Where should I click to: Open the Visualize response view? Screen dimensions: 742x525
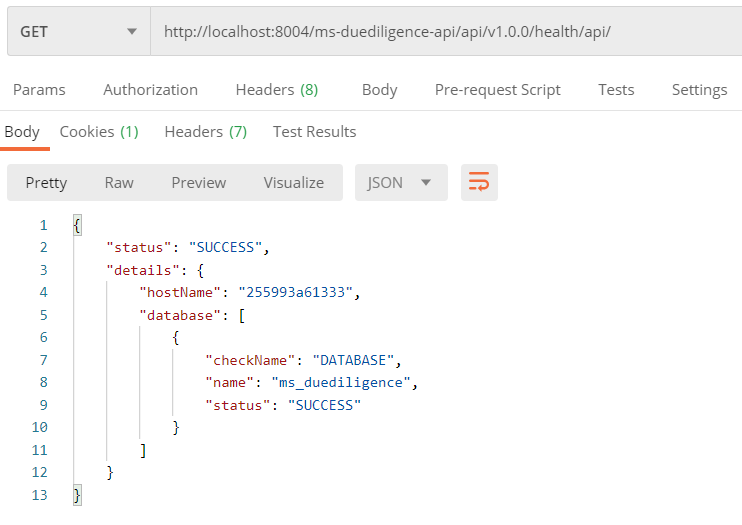click(293, 182)
